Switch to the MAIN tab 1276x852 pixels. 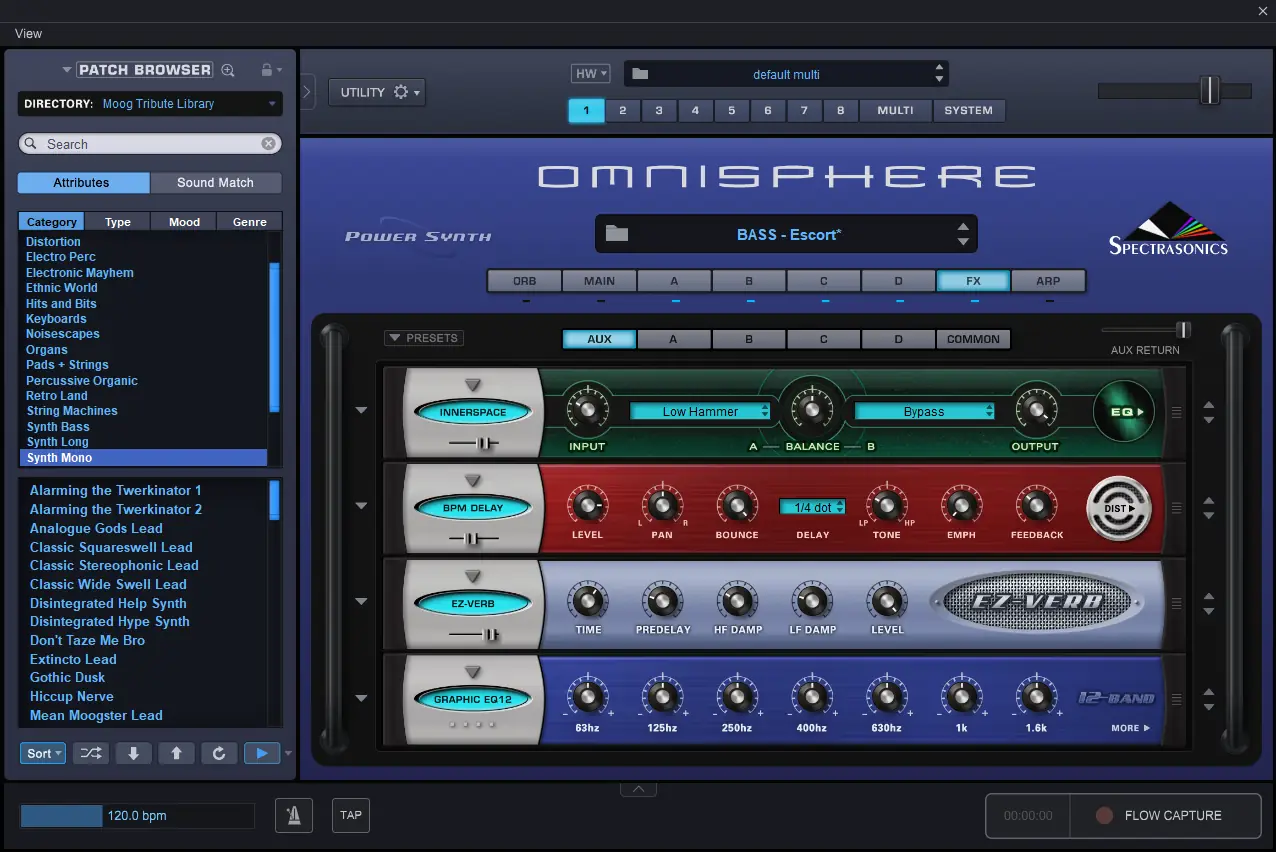(x=599, y=281)
